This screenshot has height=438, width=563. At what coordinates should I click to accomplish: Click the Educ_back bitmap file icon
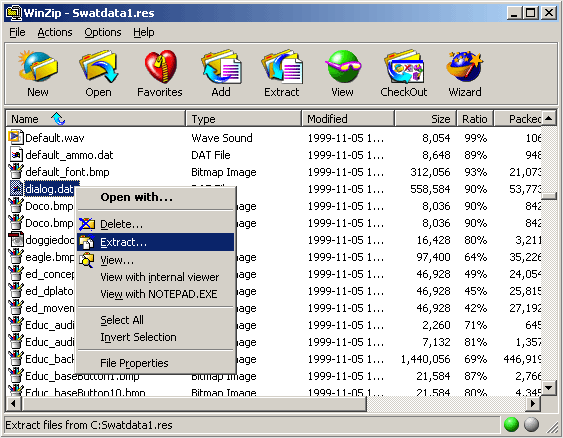(15, 359)
